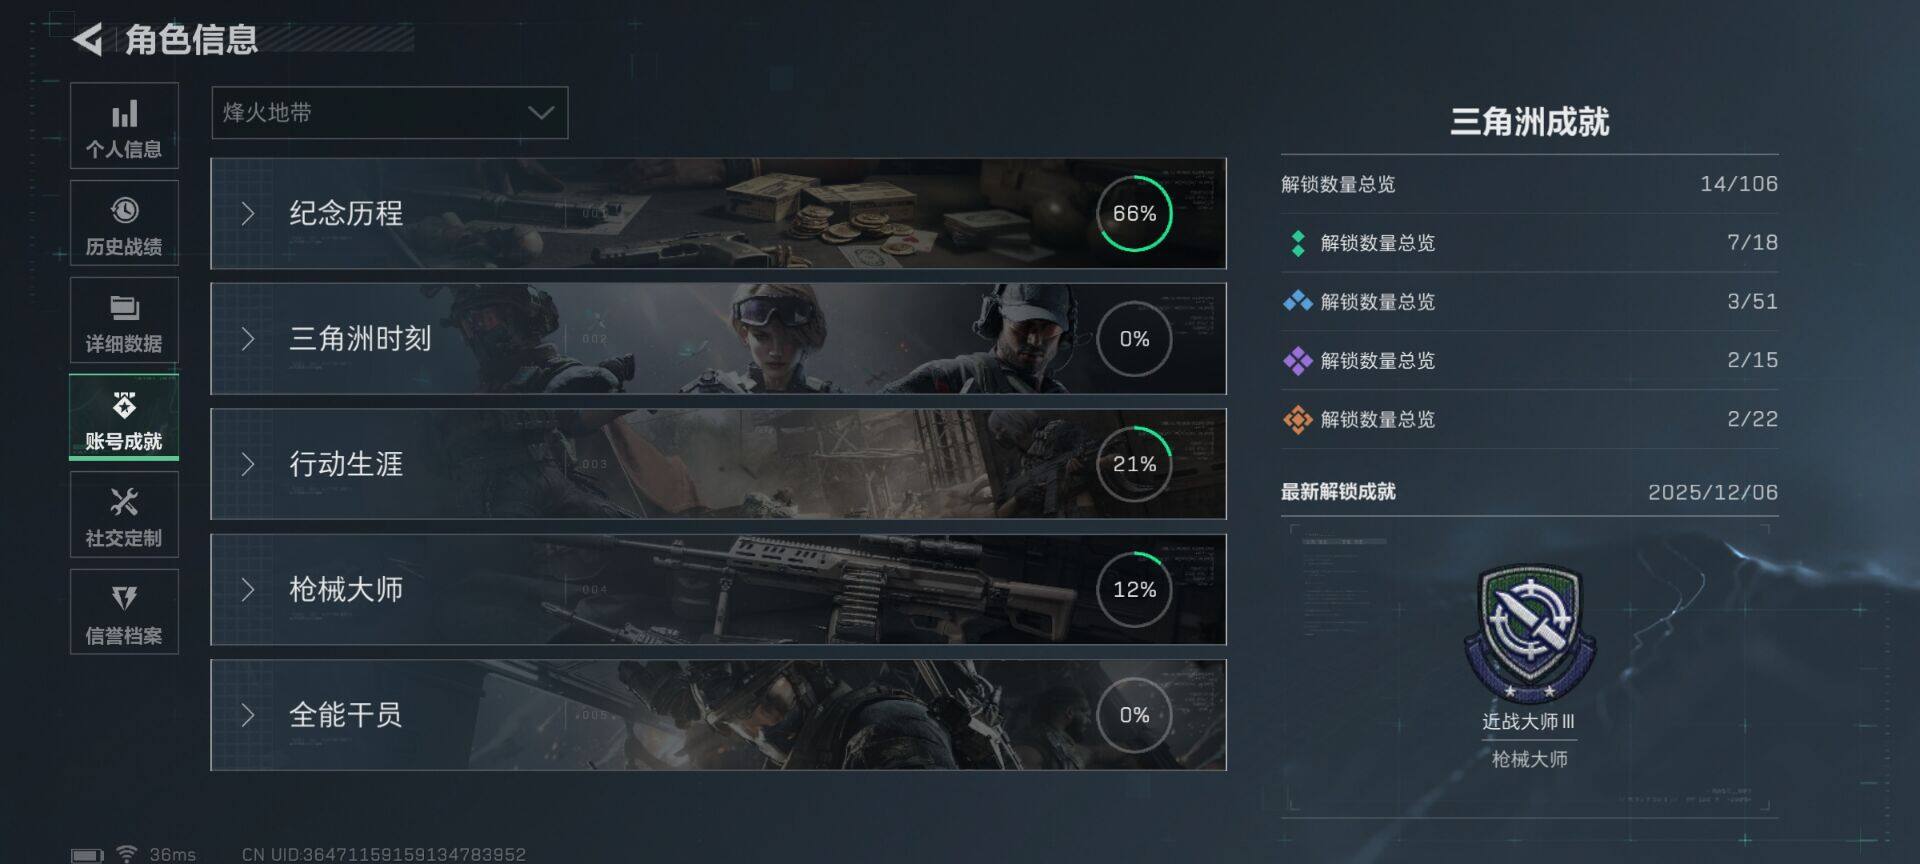Open the 详细数据 folder icon
The height and width of the screenshot is (864, 1920).
[124, 307]
